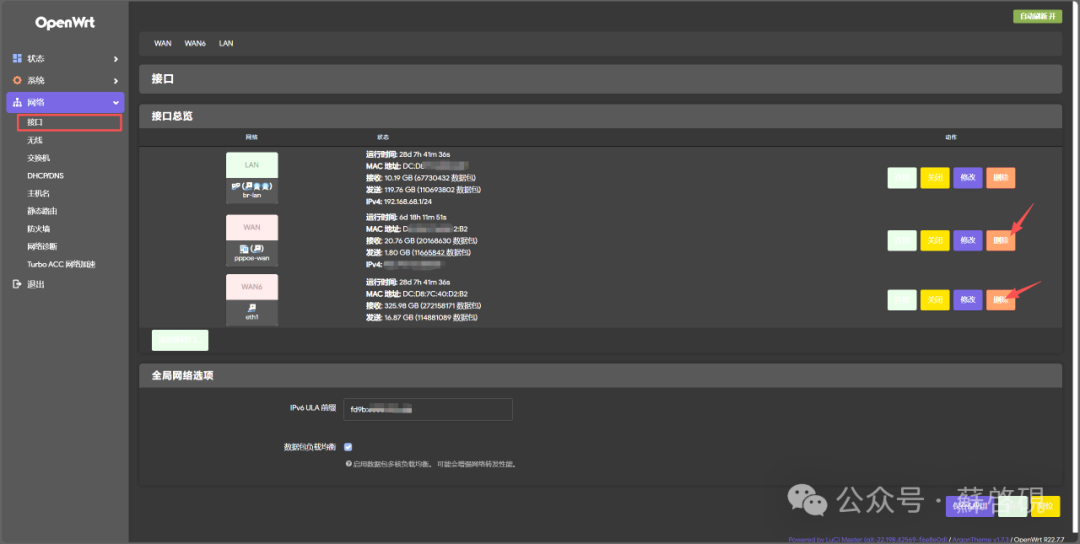Click the yellow 复位 reset button

point(1046,506)
